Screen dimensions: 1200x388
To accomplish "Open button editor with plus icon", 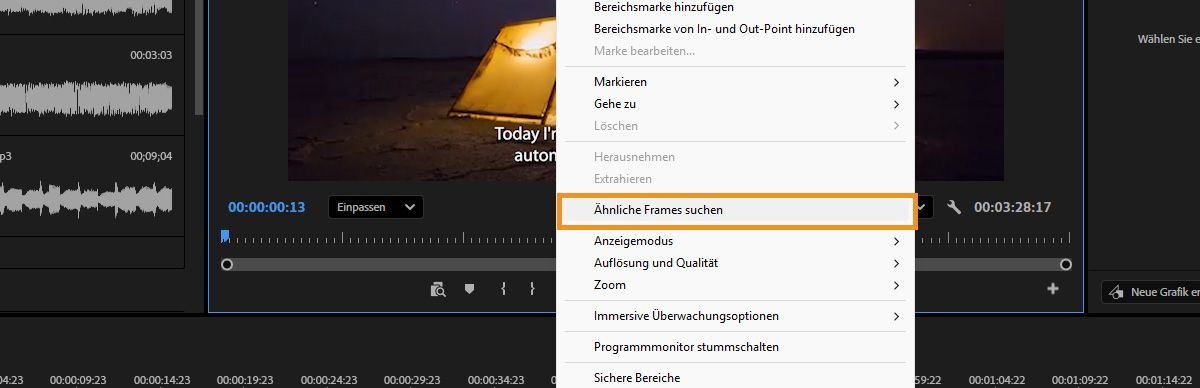I will tap(1052, 289).
